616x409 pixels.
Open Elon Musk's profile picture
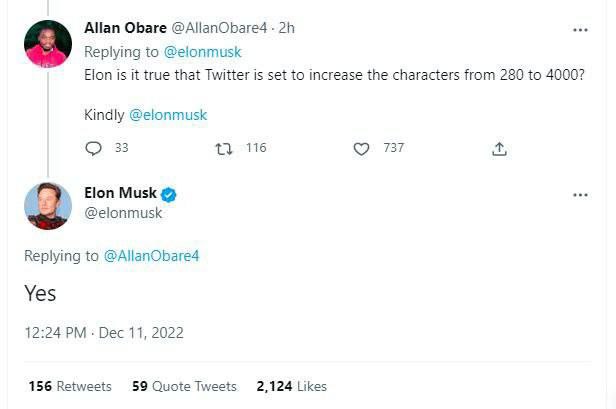point(48,205)
